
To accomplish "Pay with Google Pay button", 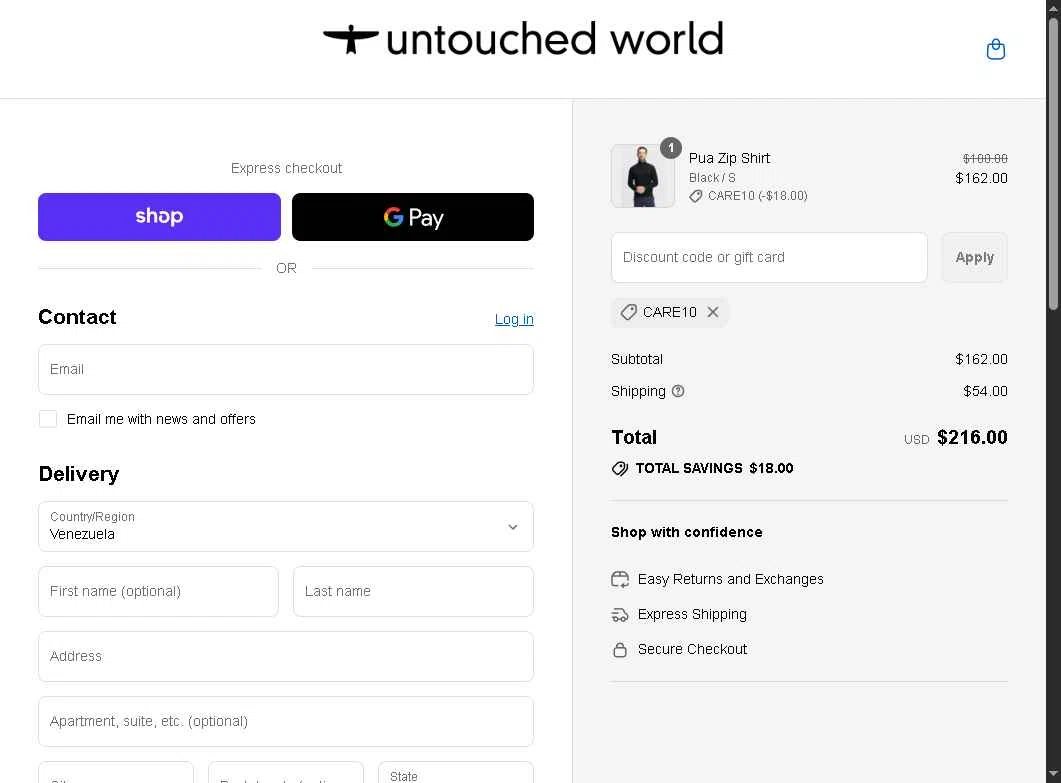I will click(x=413, y=217).
